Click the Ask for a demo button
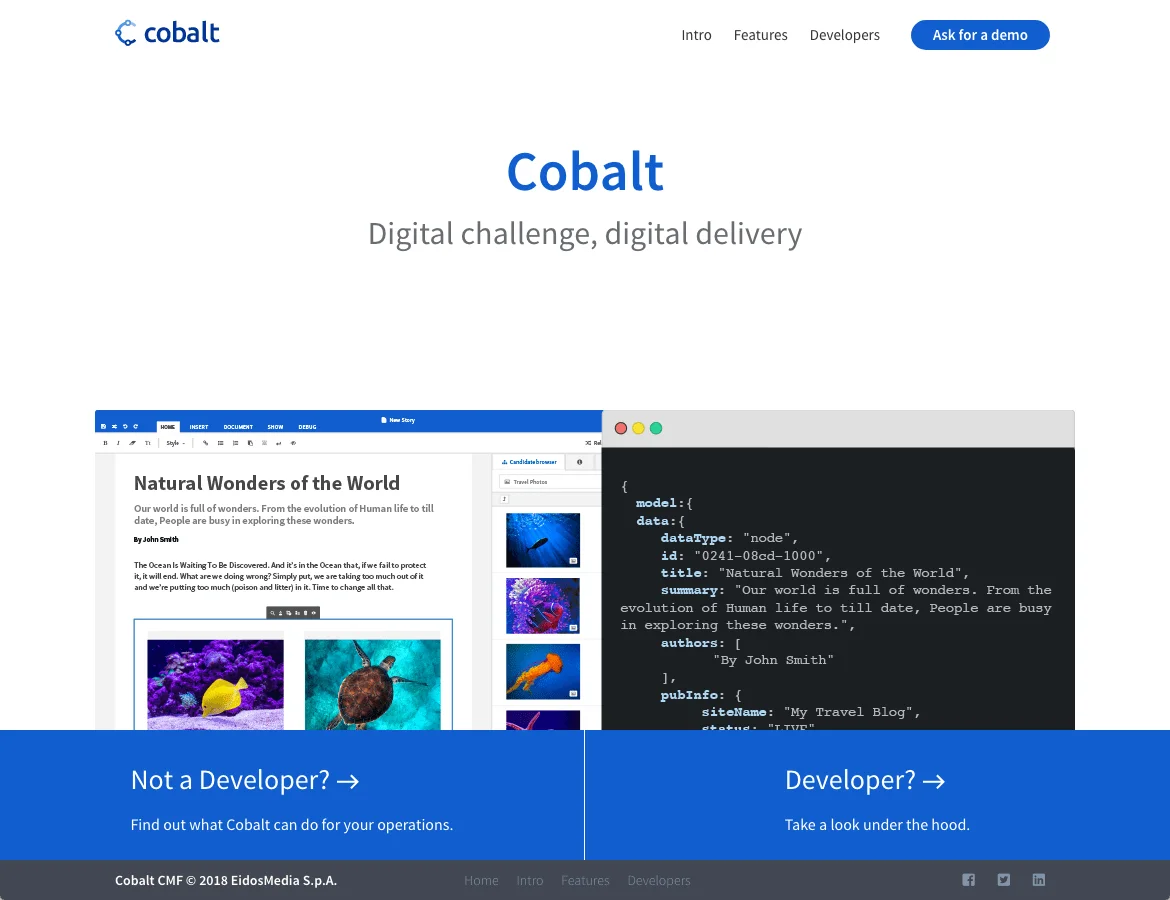1170x900 pixels. point(980,35)
